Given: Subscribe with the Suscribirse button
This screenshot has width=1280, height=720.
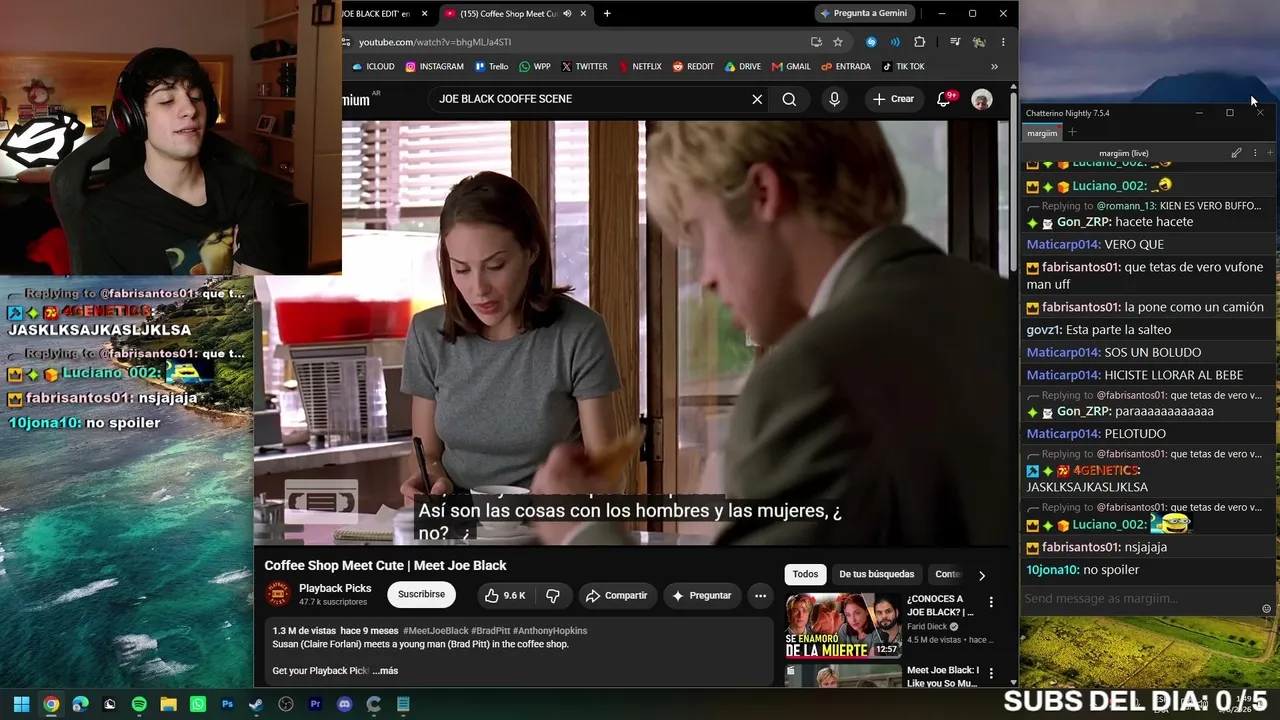Looking at the screenshot, I should point(421,594).
